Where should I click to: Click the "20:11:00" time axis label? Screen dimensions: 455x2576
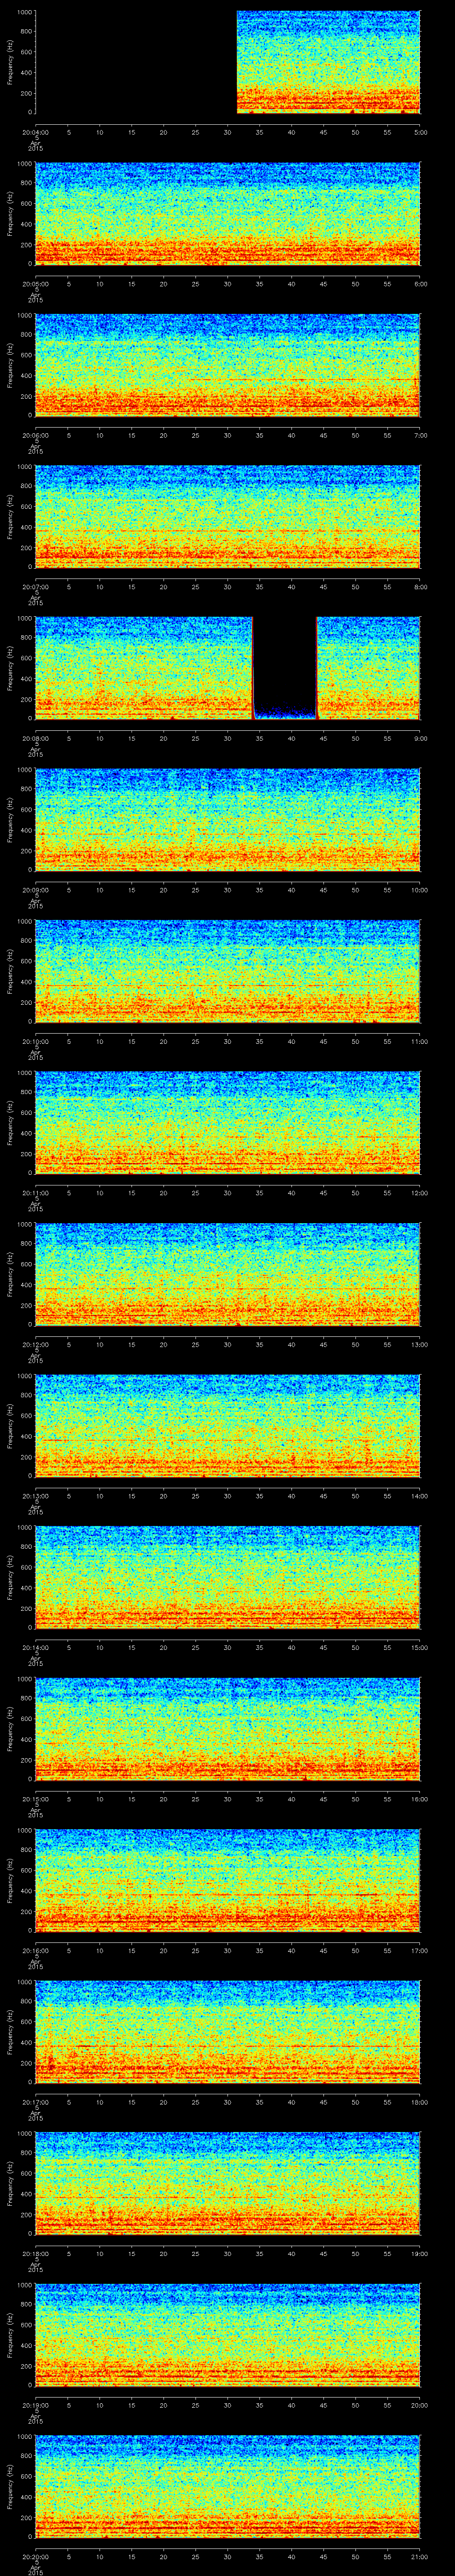(35, 1193)
